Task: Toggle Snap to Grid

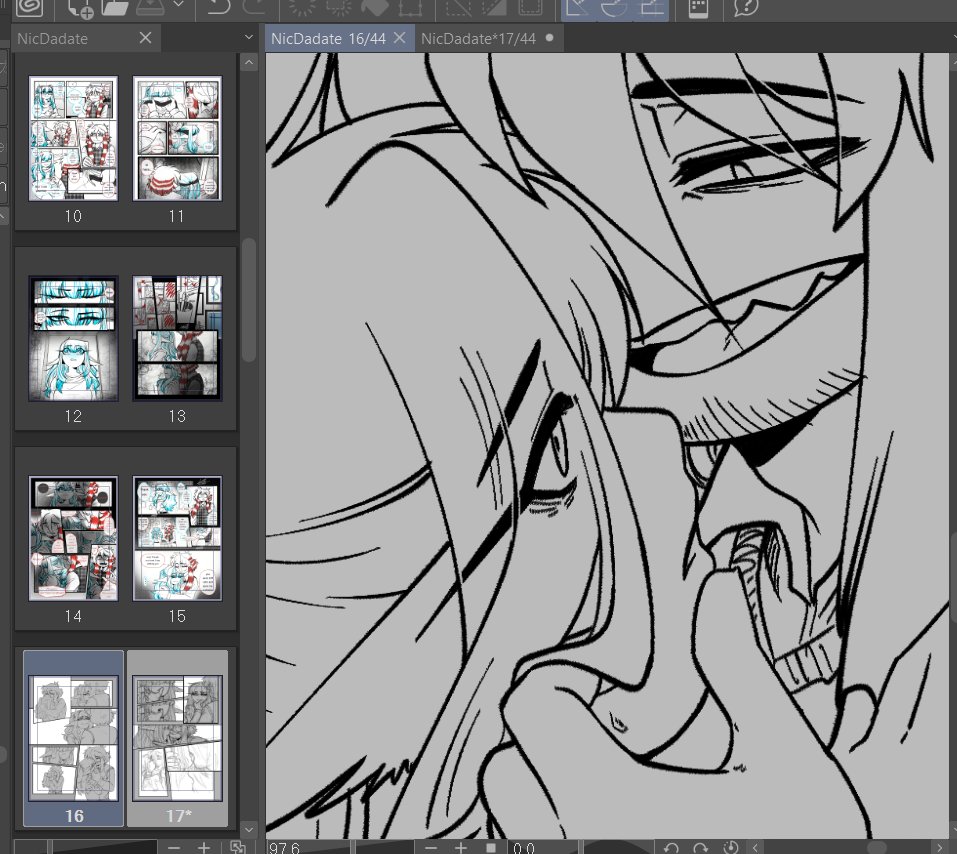Action: [651, 9]
